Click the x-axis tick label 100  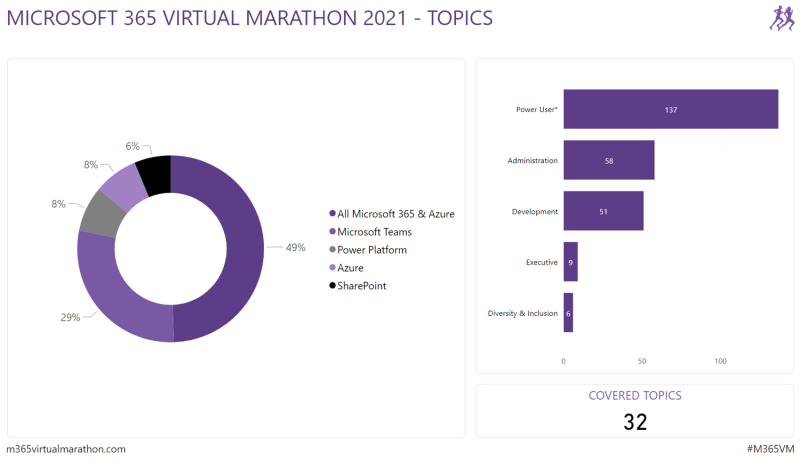[720, 361]
